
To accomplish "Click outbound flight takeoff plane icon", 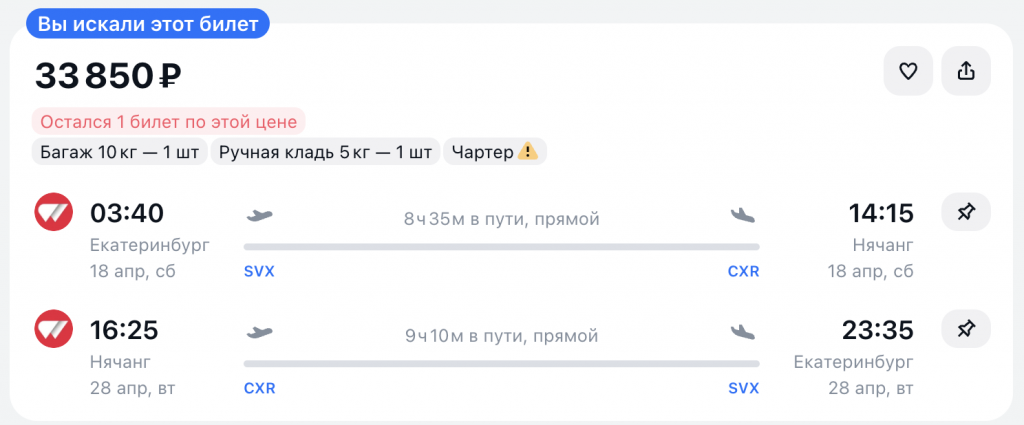I will pos(259,214).
